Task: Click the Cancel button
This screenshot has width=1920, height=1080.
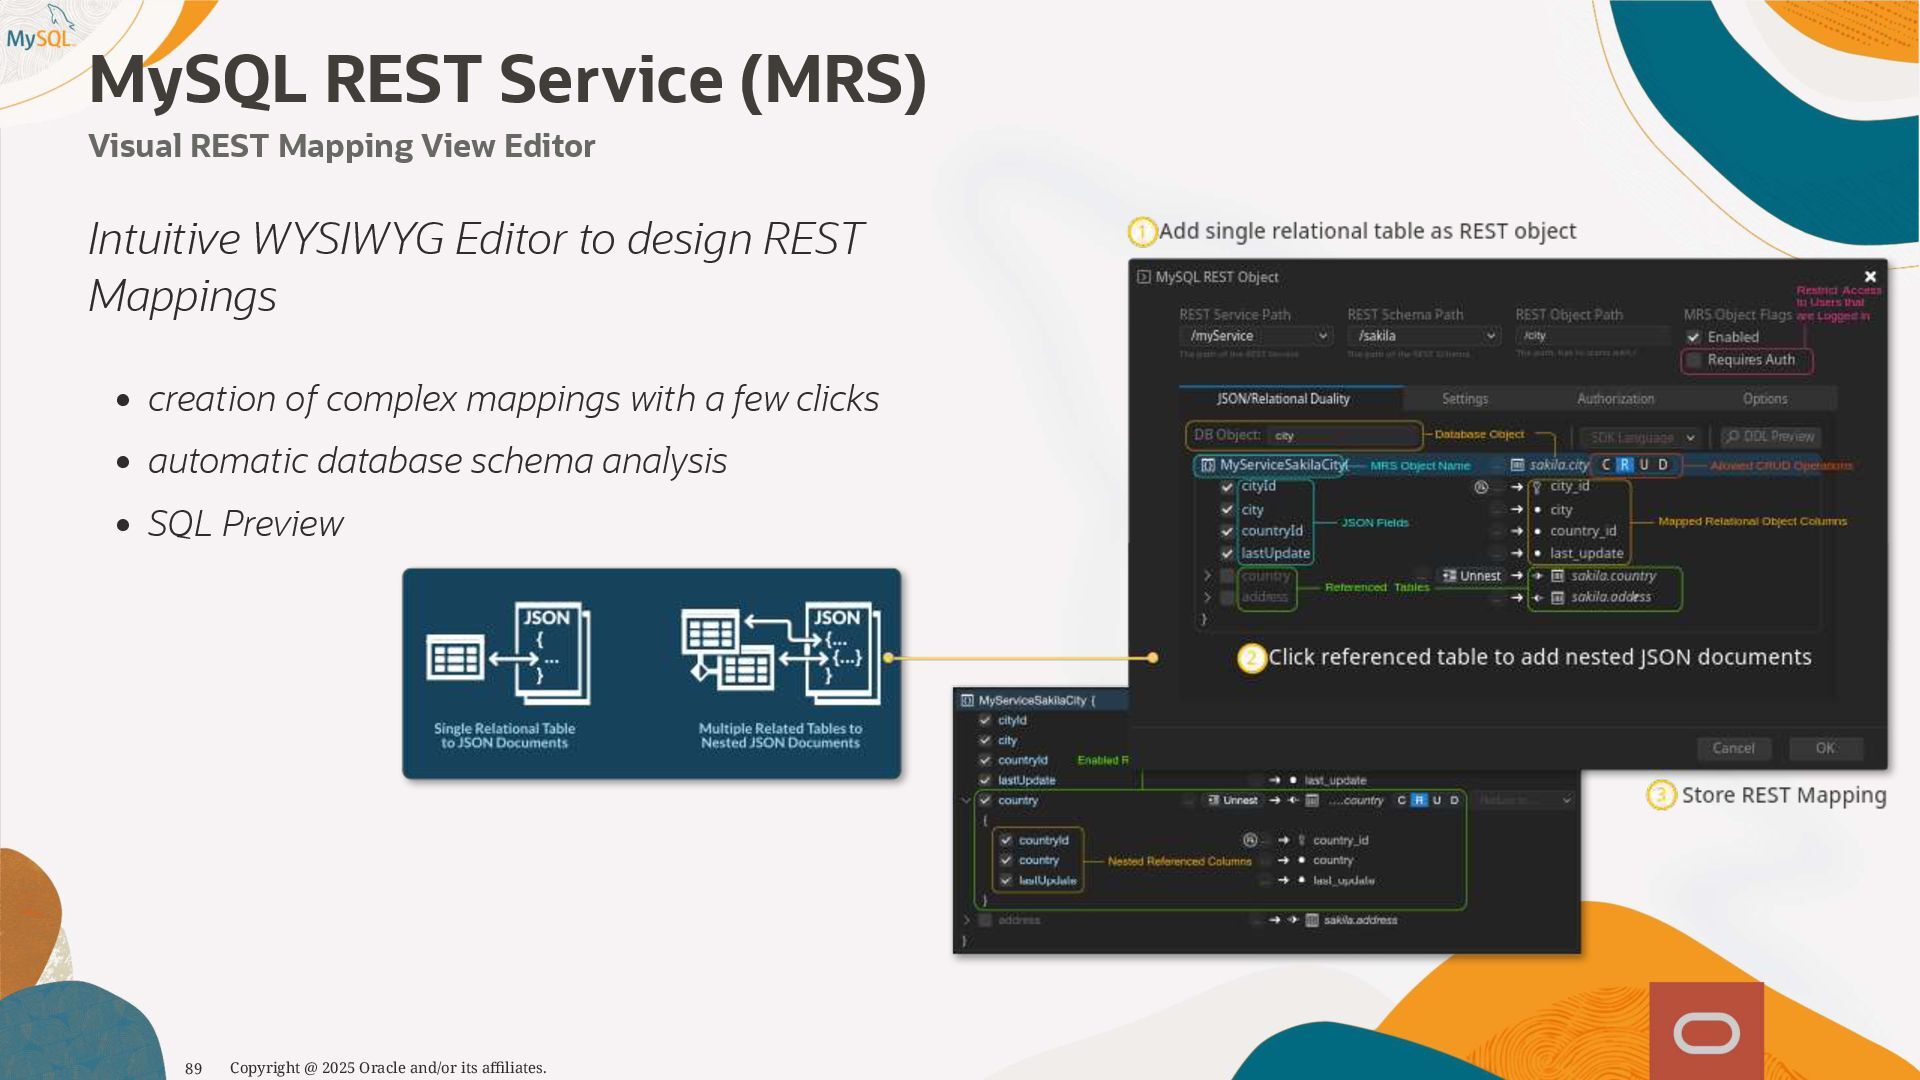Action: (1732, 748)
